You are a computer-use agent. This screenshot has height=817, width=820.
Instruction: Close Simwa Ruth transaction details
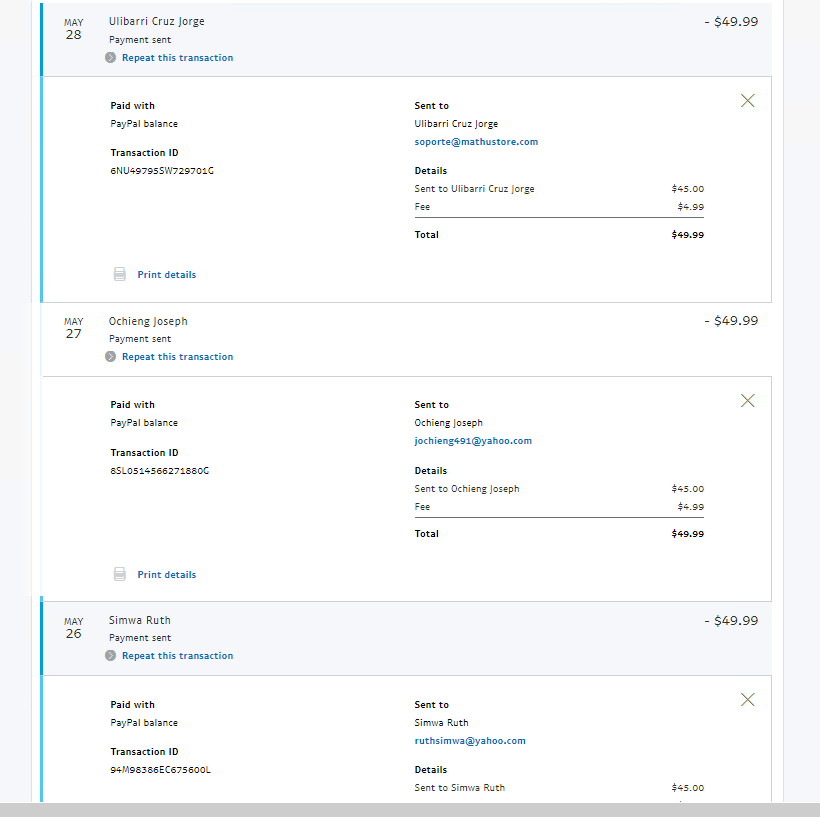[x=747, y=700]
